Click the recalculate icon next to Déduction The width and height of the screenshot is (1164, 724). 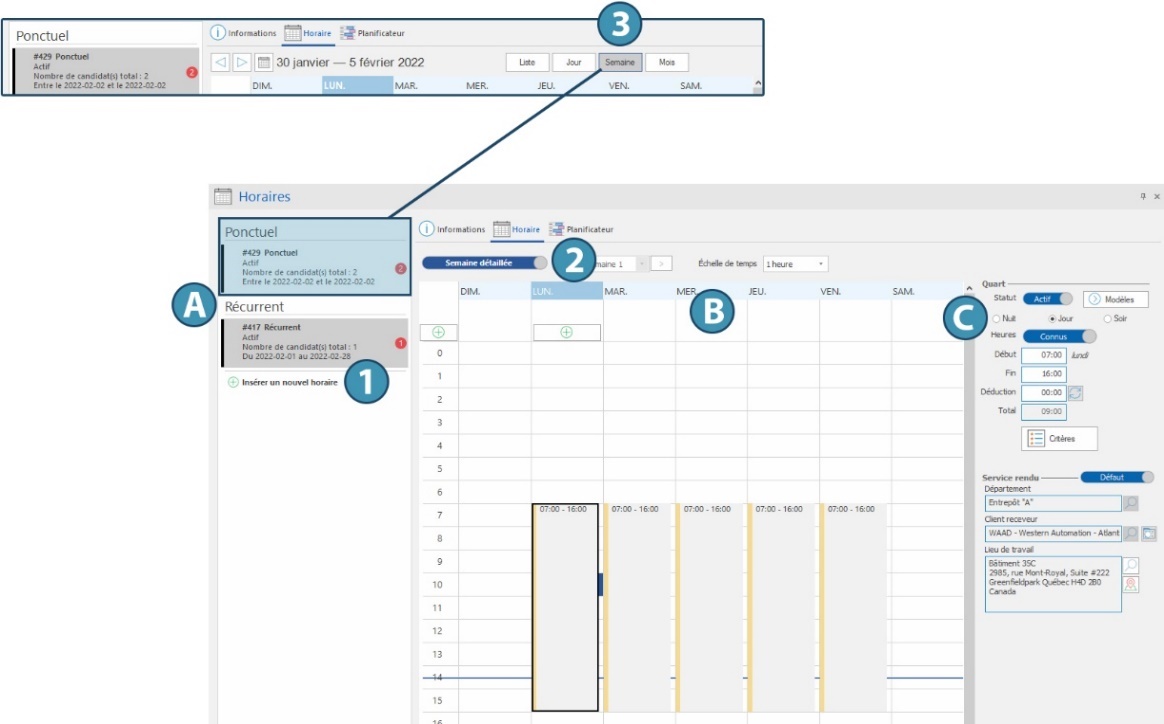[1076, 393]
